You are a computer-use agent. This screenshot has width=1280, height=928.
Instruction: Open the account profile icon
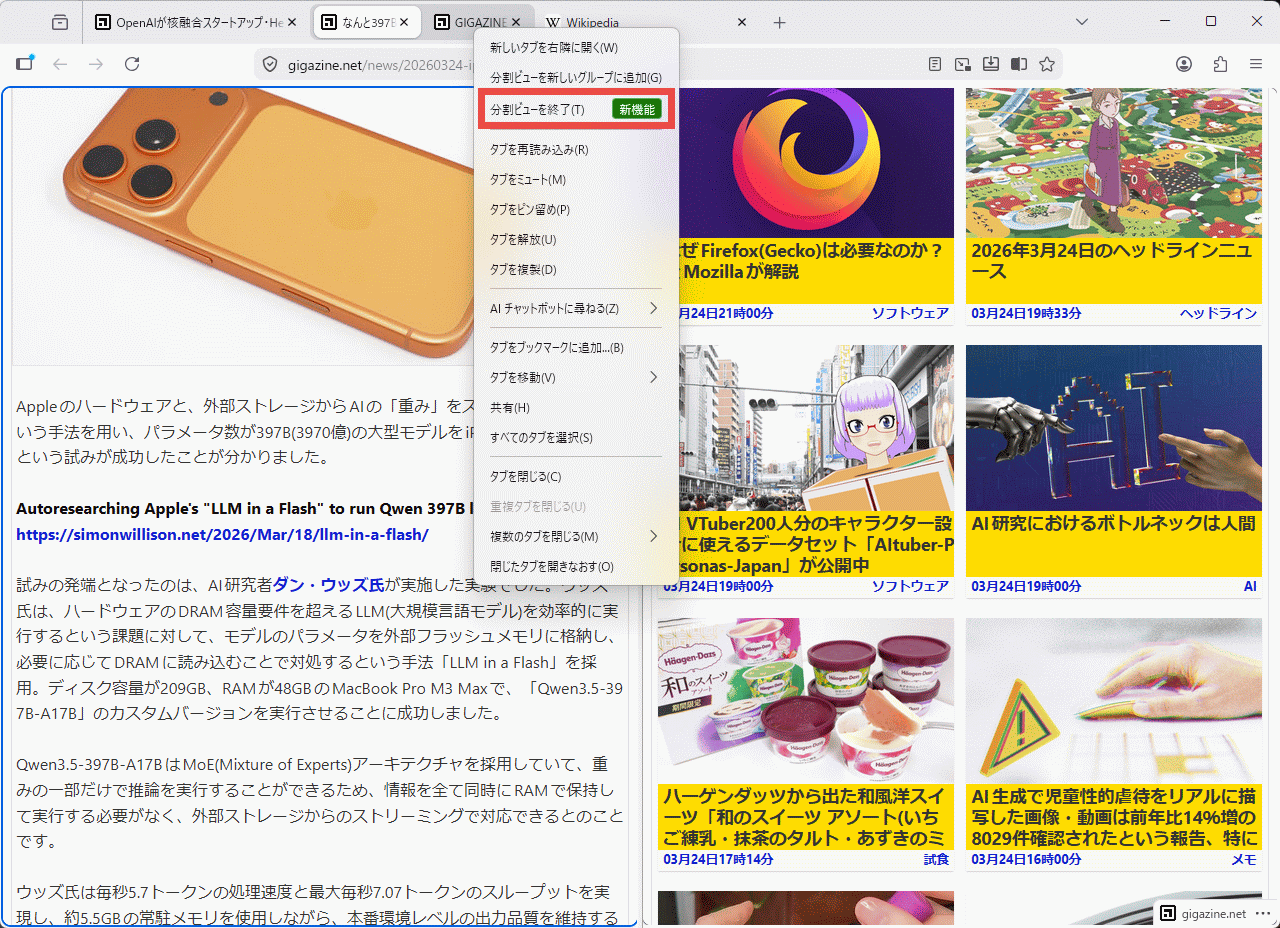(1184, 64)
